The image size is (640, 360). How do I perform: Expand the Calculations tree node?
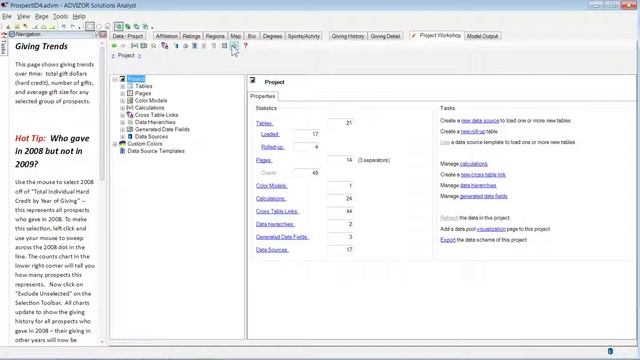point(122,108)
